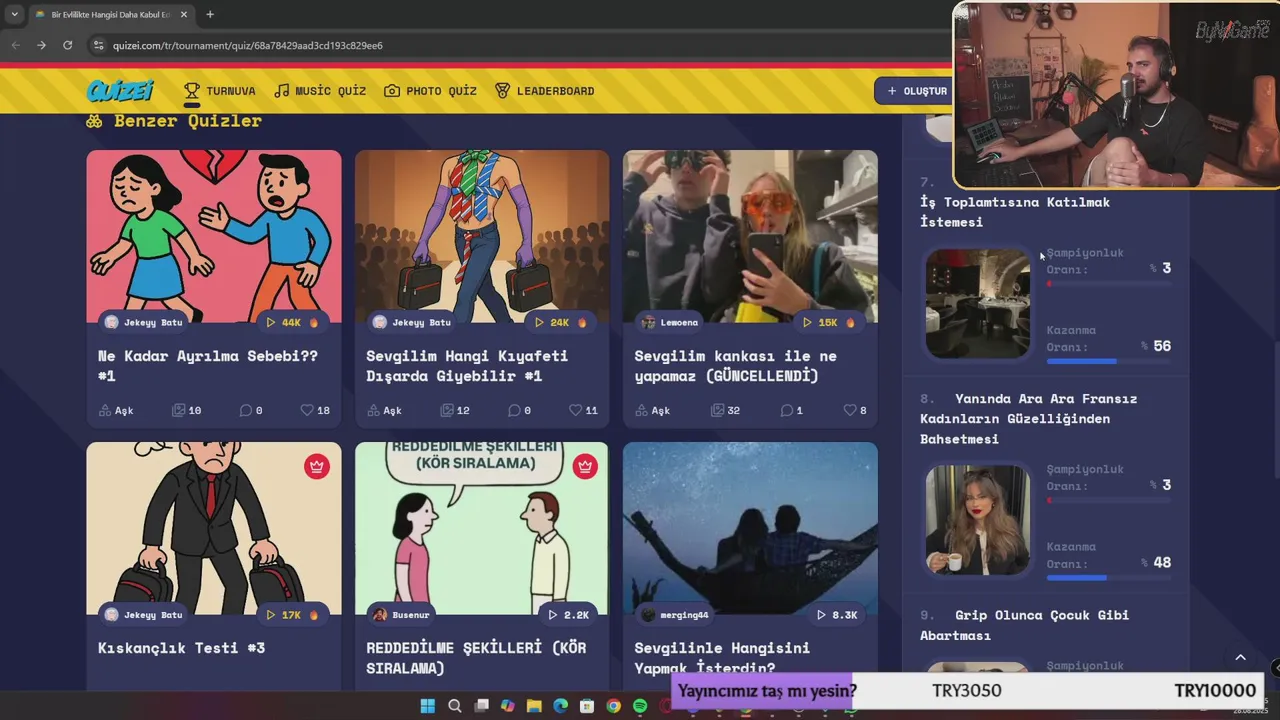Click play count 17K on Kıskançlık Testi card
This screenshot has height=720, width=1280.
292,615
